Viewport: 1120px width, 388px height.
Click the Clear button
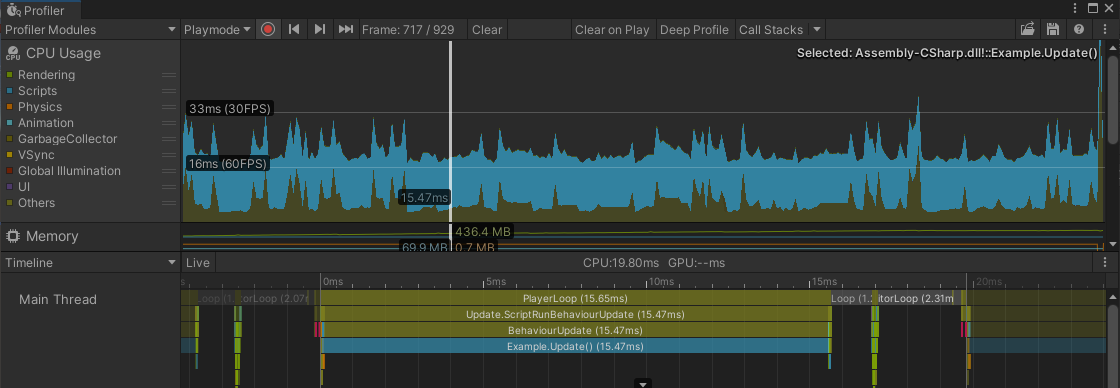(487, 29)
